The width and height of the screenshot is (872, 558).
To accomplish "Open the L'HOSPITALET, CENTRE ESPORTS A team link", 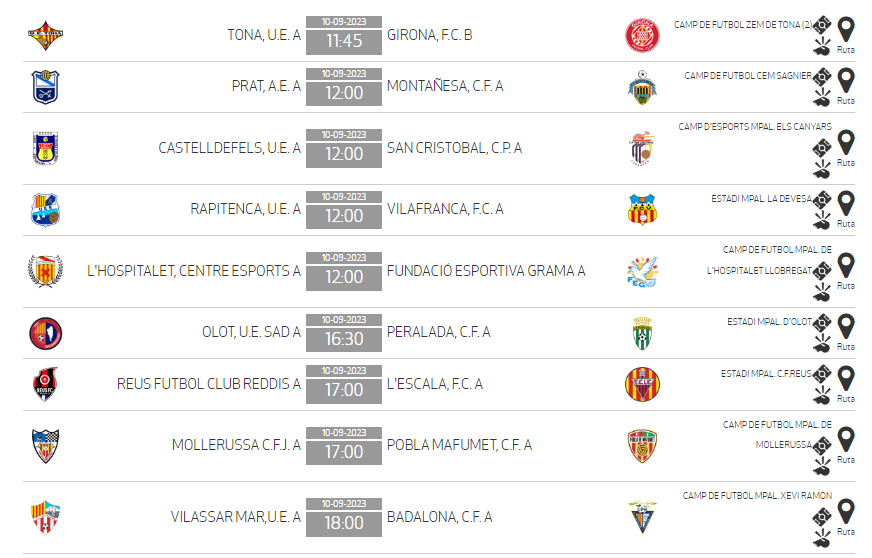I will click(x=194, y=270).
